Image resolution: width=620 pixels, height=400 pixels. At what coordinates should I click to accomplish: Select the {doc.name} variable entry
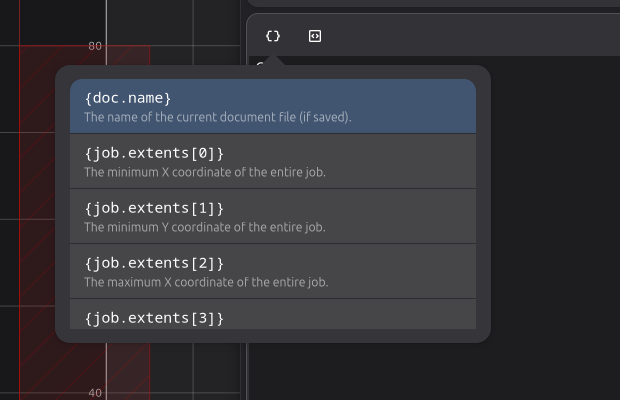click(x=273, y=106)
